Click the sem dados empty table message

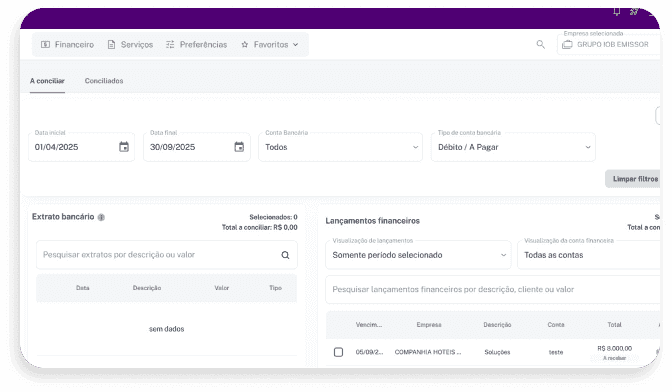tap(166, 329)
